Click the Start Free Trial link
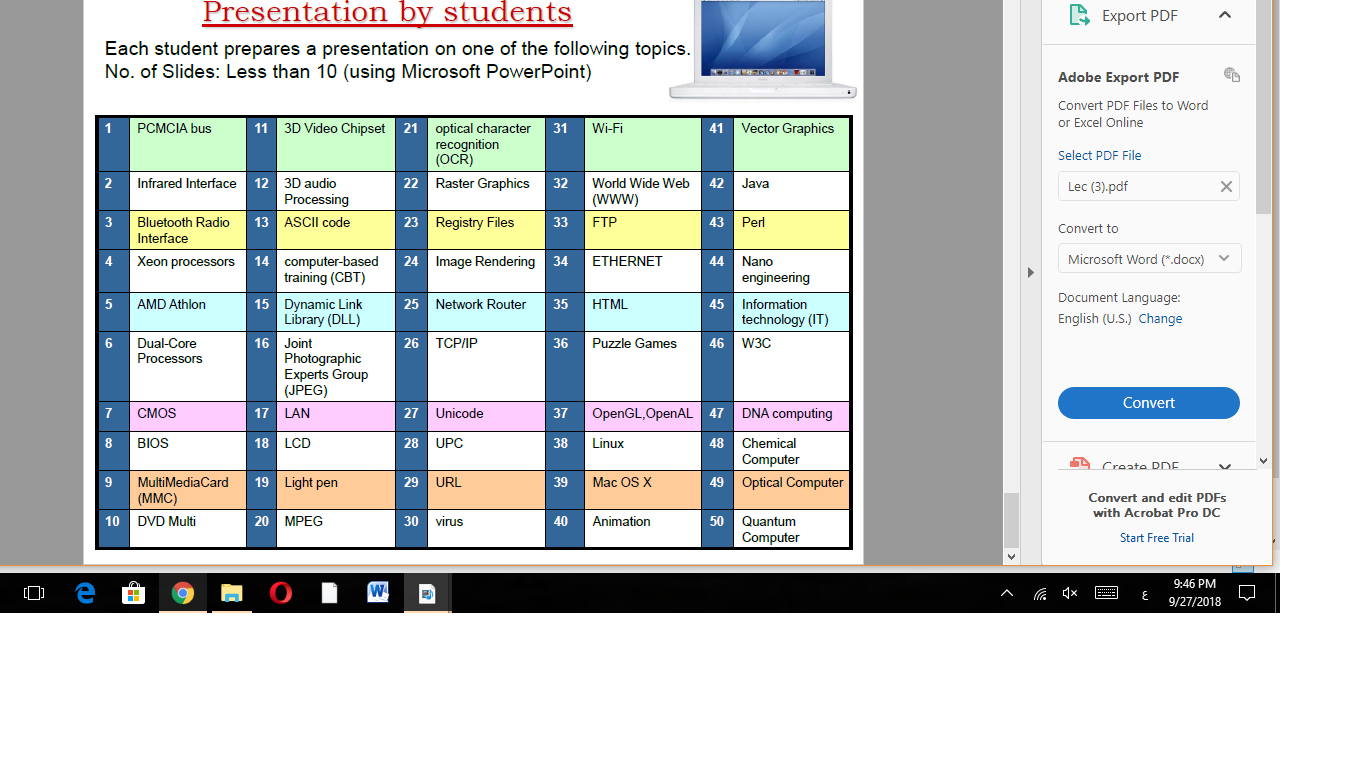This screenshot has width=1366, height=768. pyautogui.click(x=1156, y=538)
